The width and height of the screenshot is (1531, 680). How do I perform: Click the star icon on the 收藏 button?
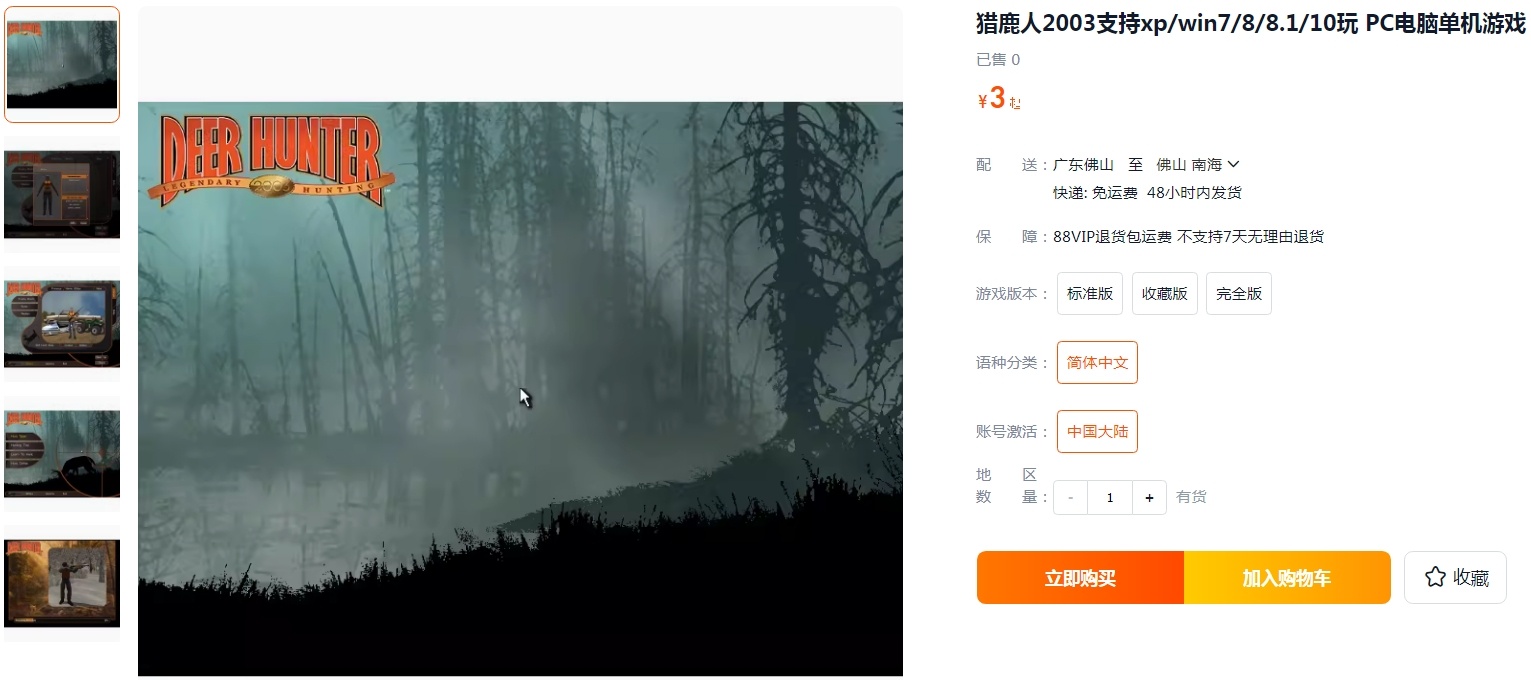pos(1435,577)
